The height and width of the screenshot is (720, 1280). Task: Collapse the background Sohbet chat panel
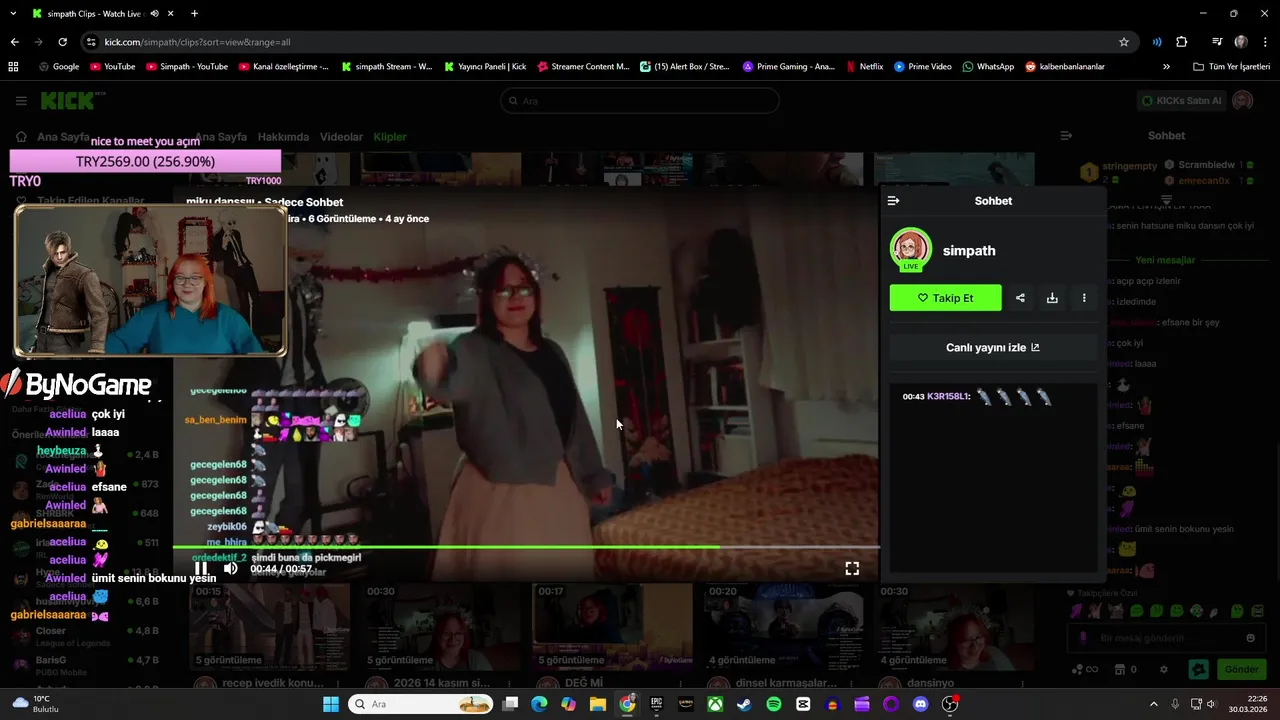point(1066,136)
